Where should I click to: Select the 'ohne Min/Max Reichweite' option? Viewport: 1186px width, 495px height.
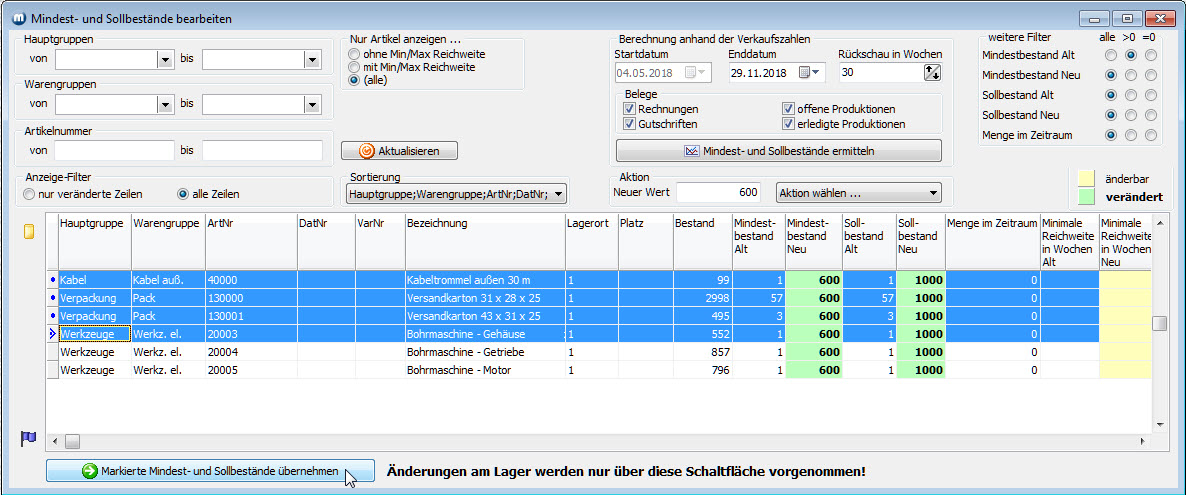point(353,54)
